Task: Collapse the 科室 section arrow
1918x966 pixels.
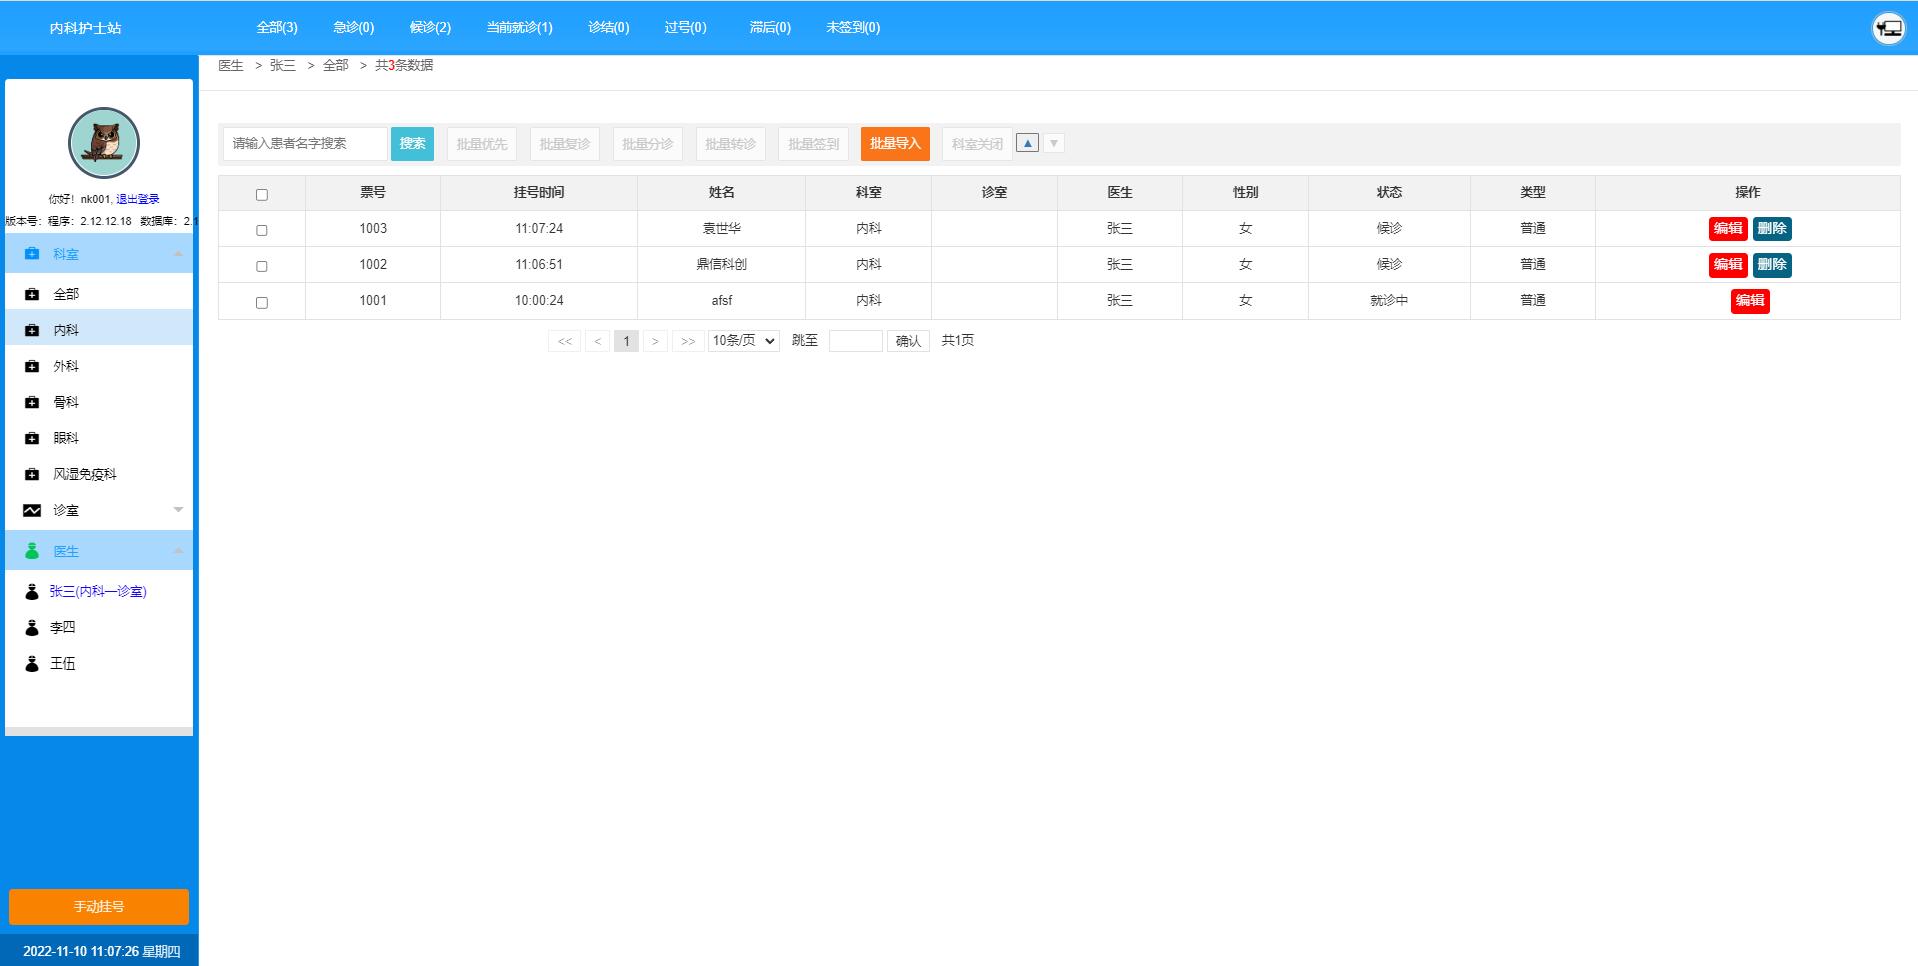Action: tap(178, 254)
